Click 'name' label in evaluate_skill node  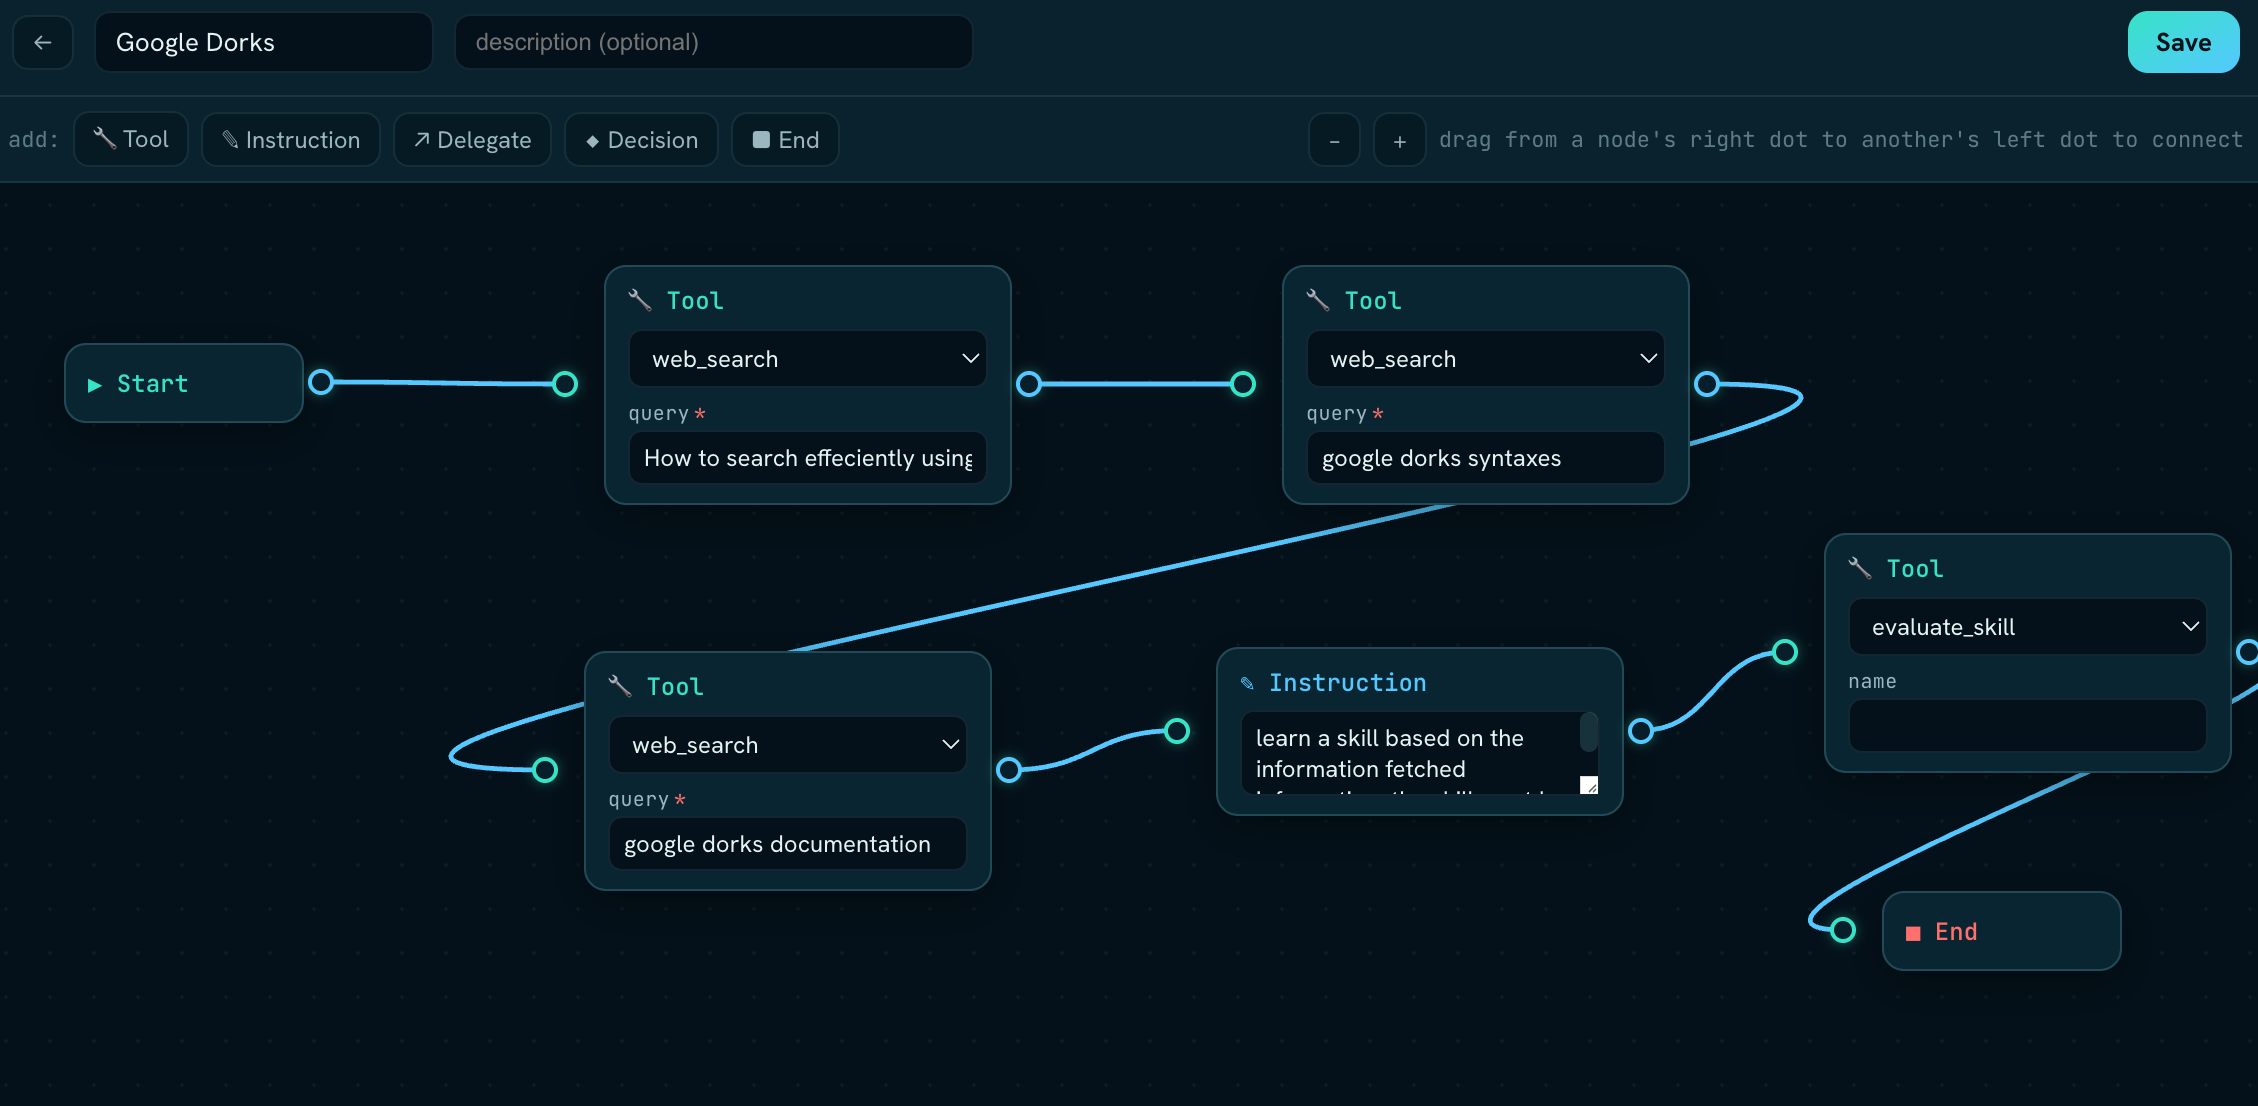1872,681
